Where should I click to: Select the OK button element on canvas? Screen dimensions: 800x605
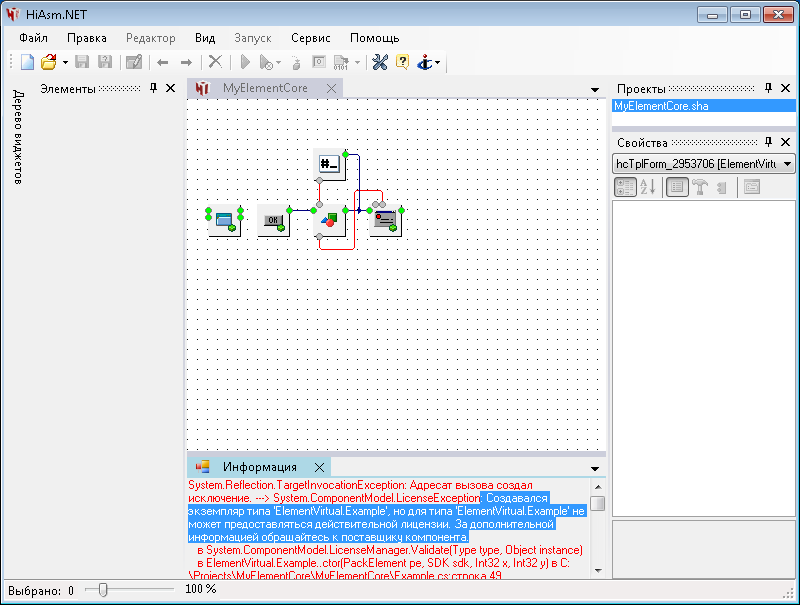click(x=272, y=220)
